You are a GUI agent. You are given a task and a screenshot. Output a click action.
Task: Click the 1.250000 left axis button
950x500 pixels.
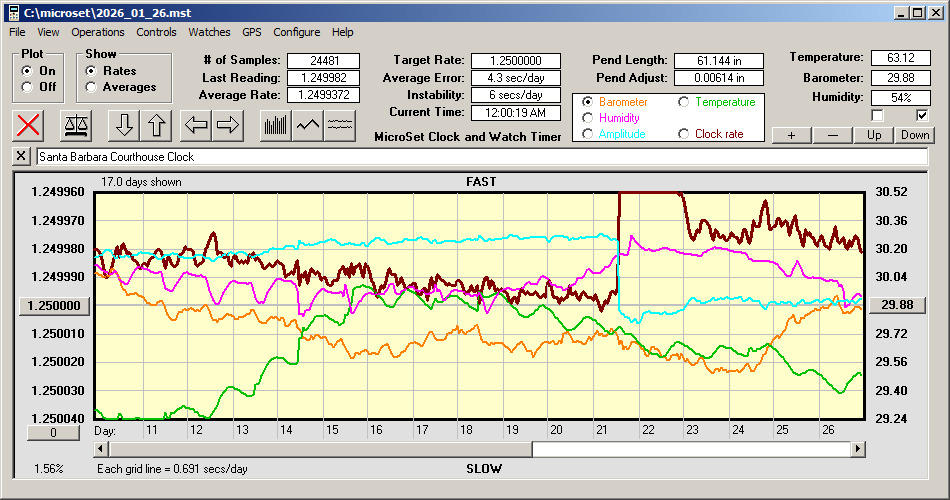coord(55,306)
